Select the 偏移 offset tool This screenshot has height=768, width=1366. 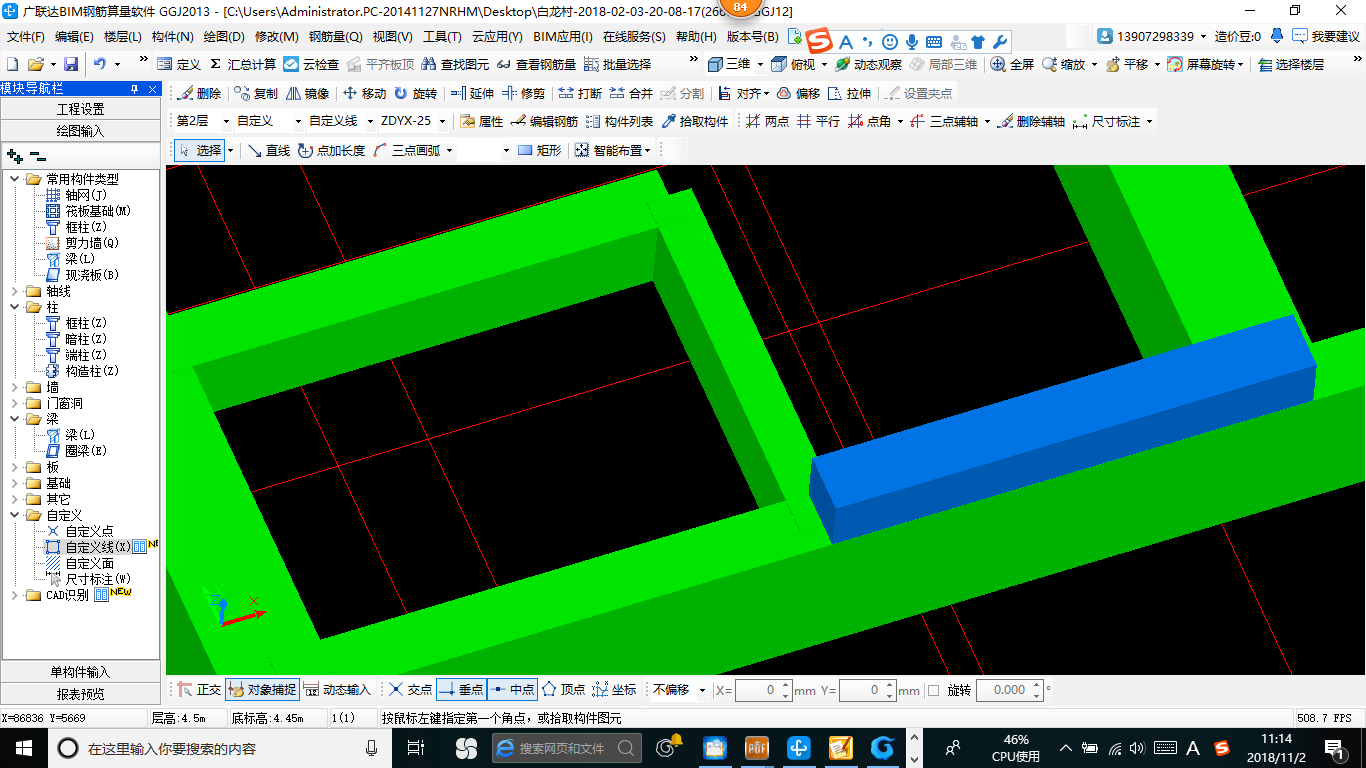coord(798,93)
